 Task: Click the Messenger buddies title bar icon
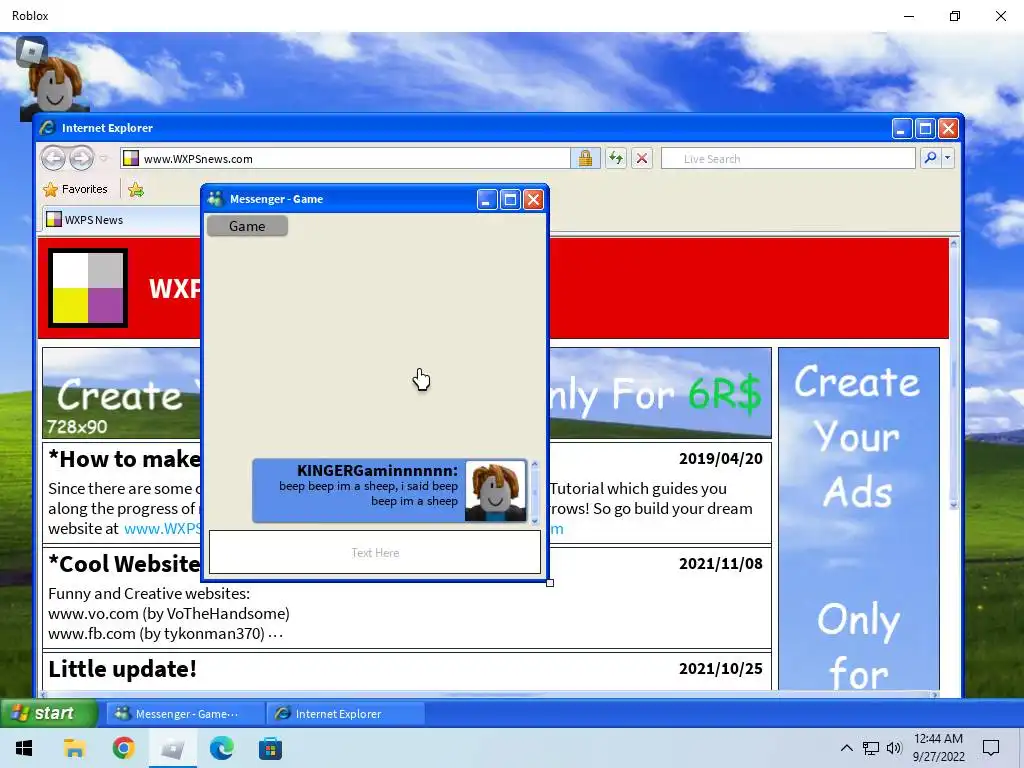(x=215, y=199)
